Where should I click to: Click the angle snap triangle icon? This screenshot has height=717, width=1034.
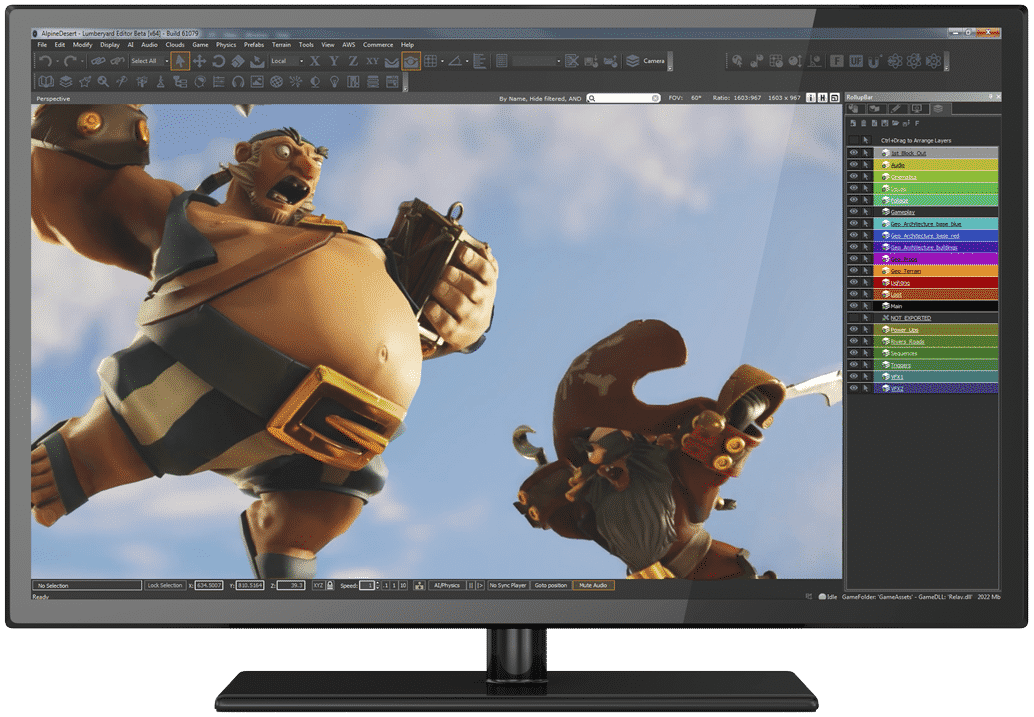pos(455,61)
